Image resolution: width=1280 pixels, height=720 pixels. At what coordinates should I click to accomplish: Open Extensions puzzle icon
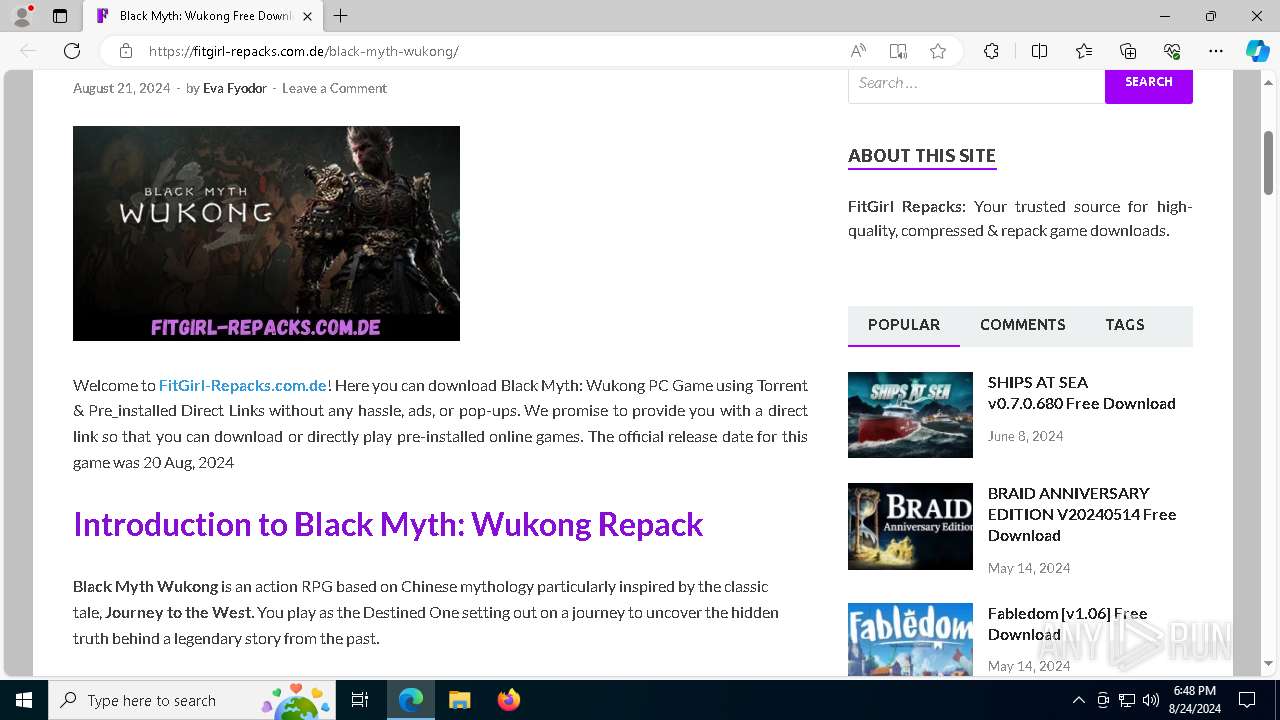coord(991,51)
